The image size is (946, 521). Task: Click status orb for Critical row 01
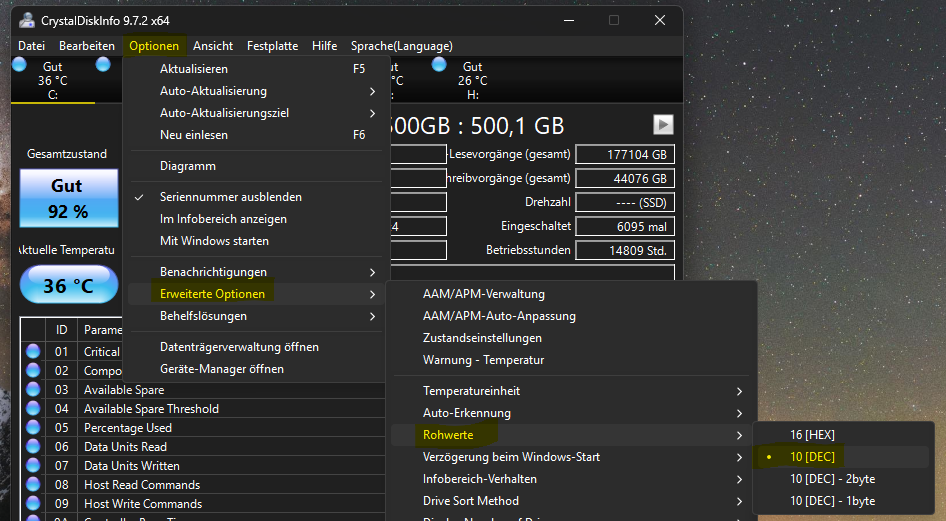(x=33, y=351)
